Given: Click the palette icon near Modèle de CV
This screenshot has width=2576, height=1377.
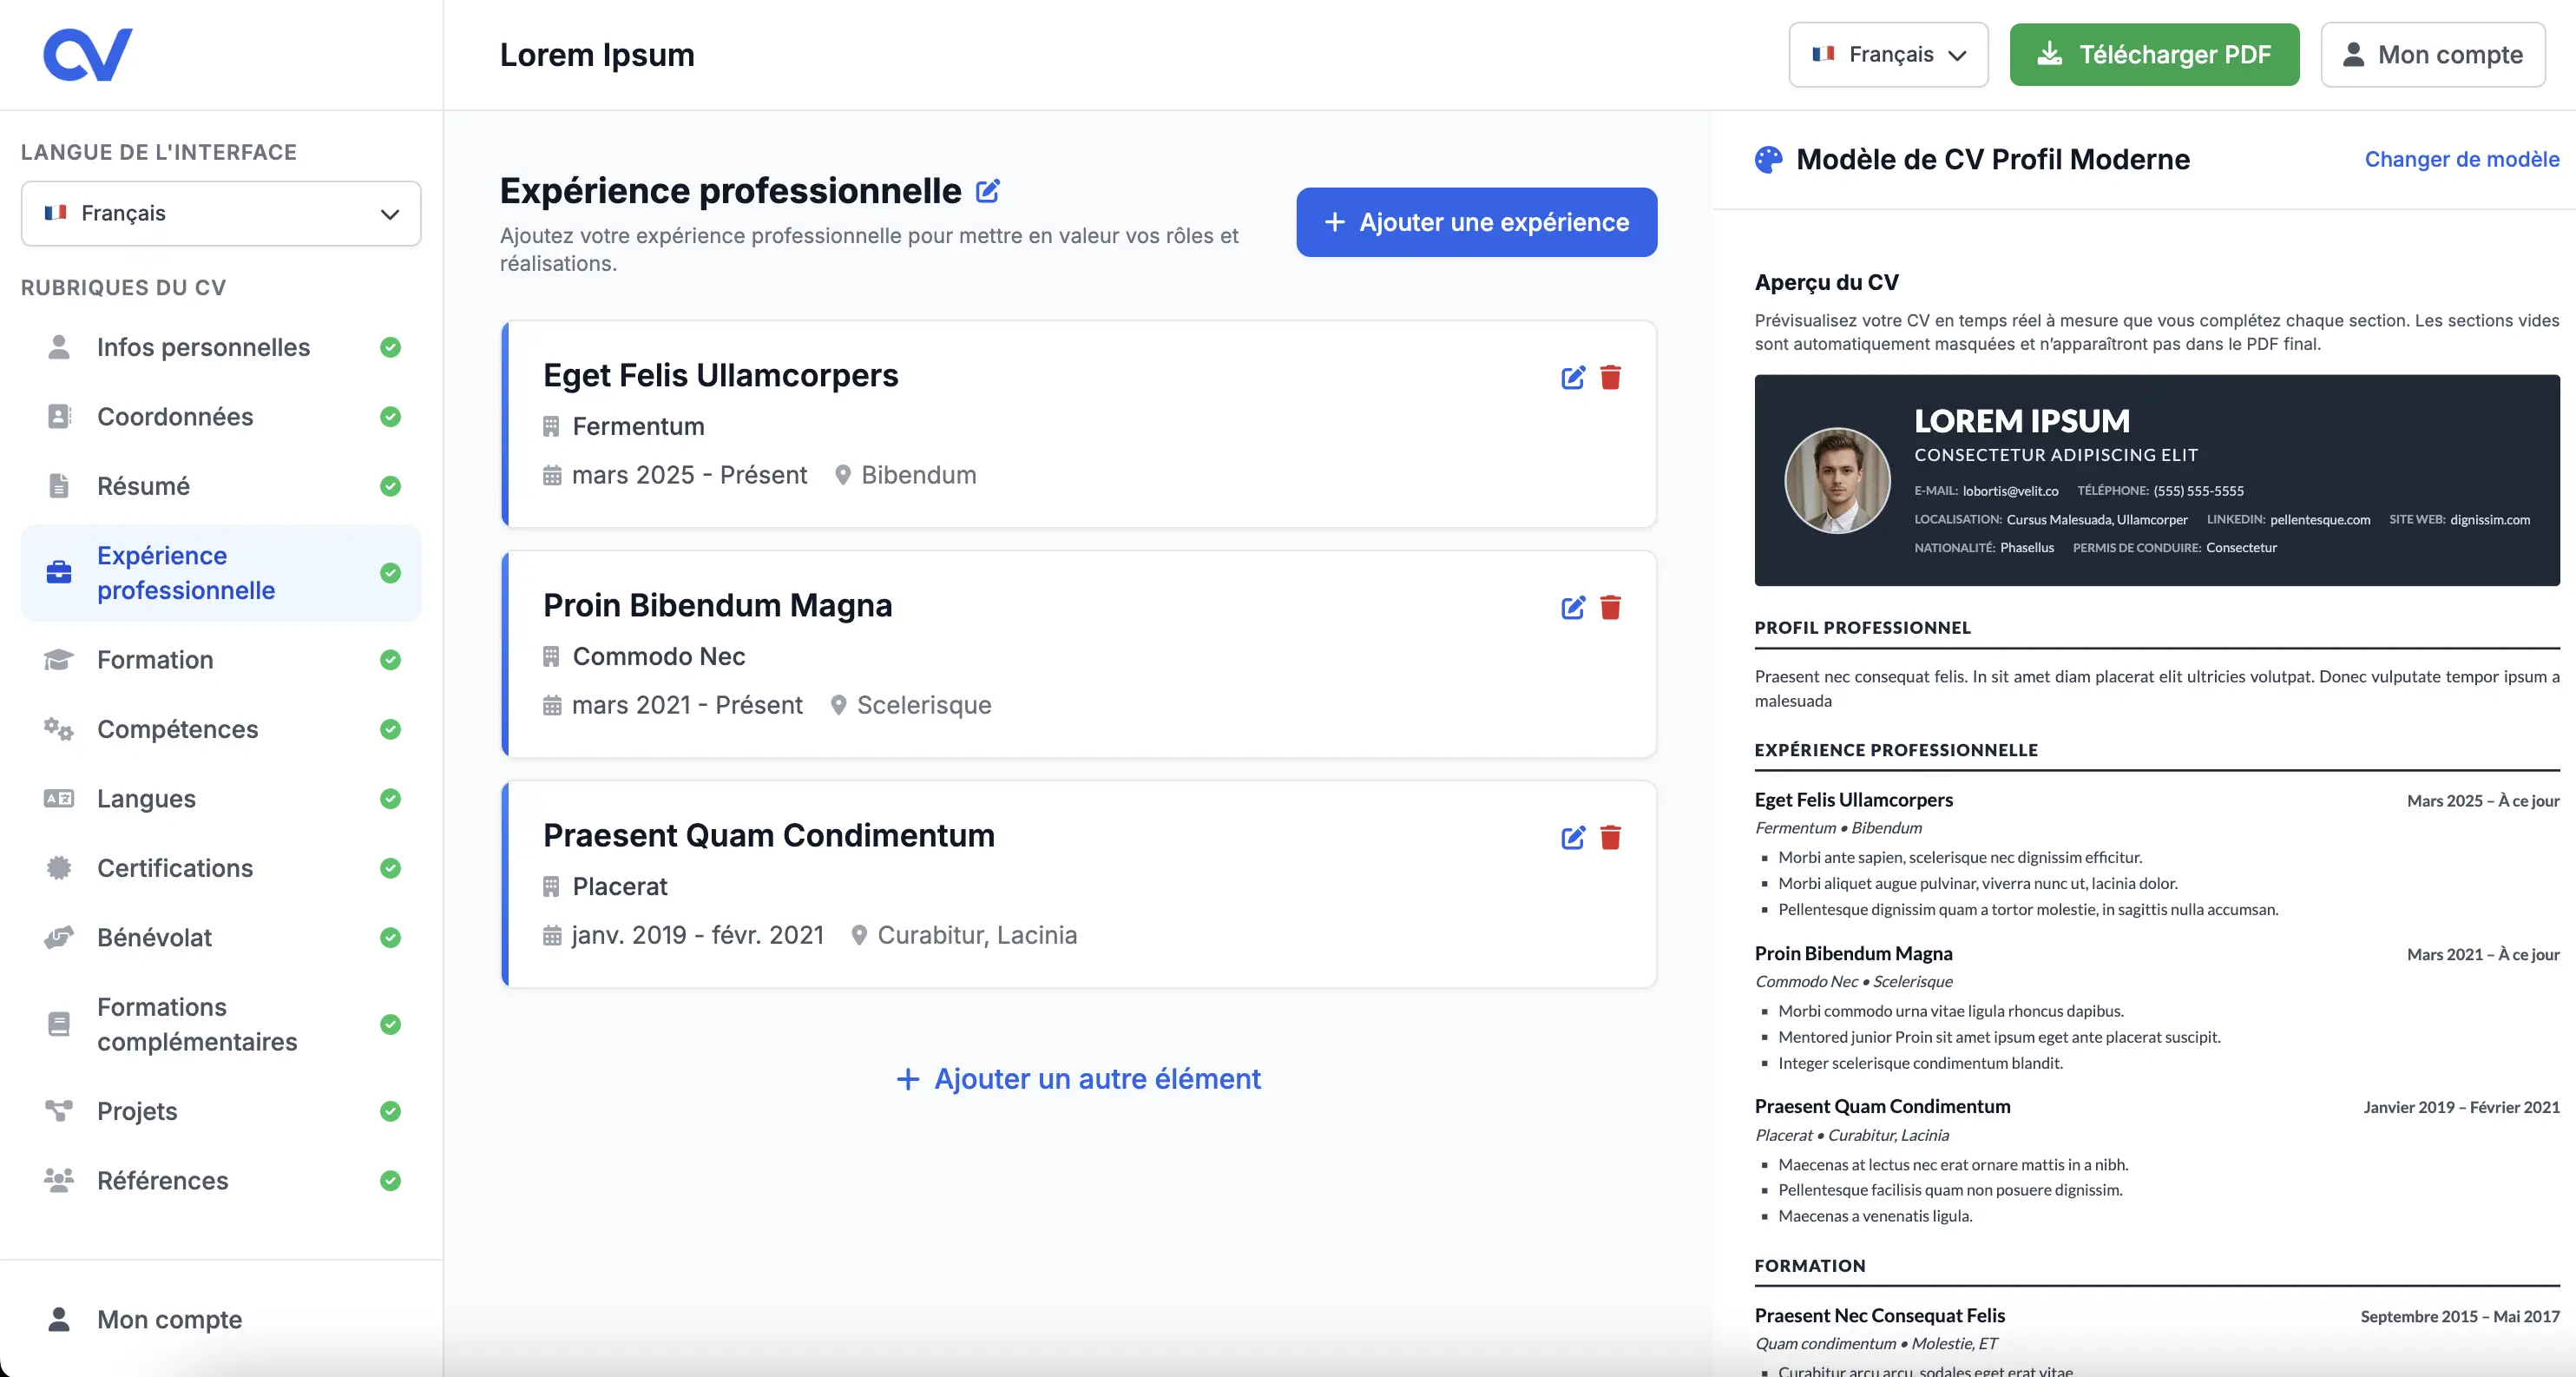Looking at the screenshot, I should click(x=1768, y=158).
